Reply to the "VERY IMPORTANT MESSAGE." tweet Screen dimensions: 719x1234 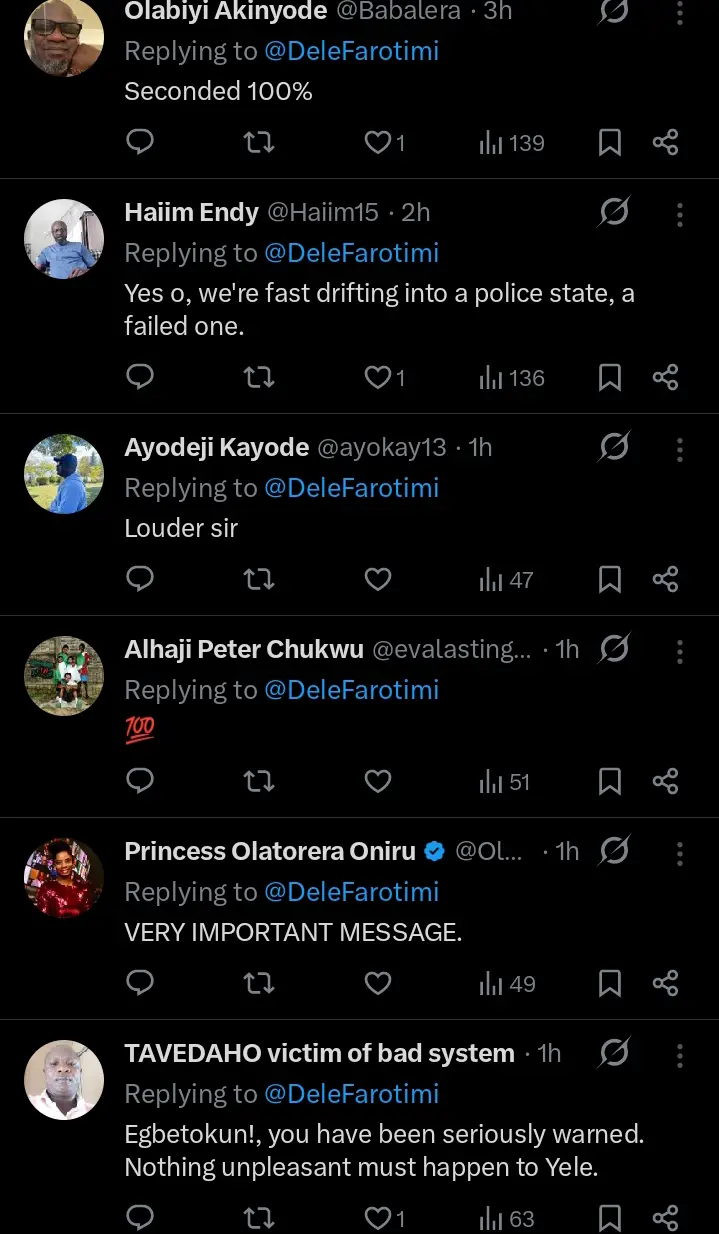click(141, 983)
